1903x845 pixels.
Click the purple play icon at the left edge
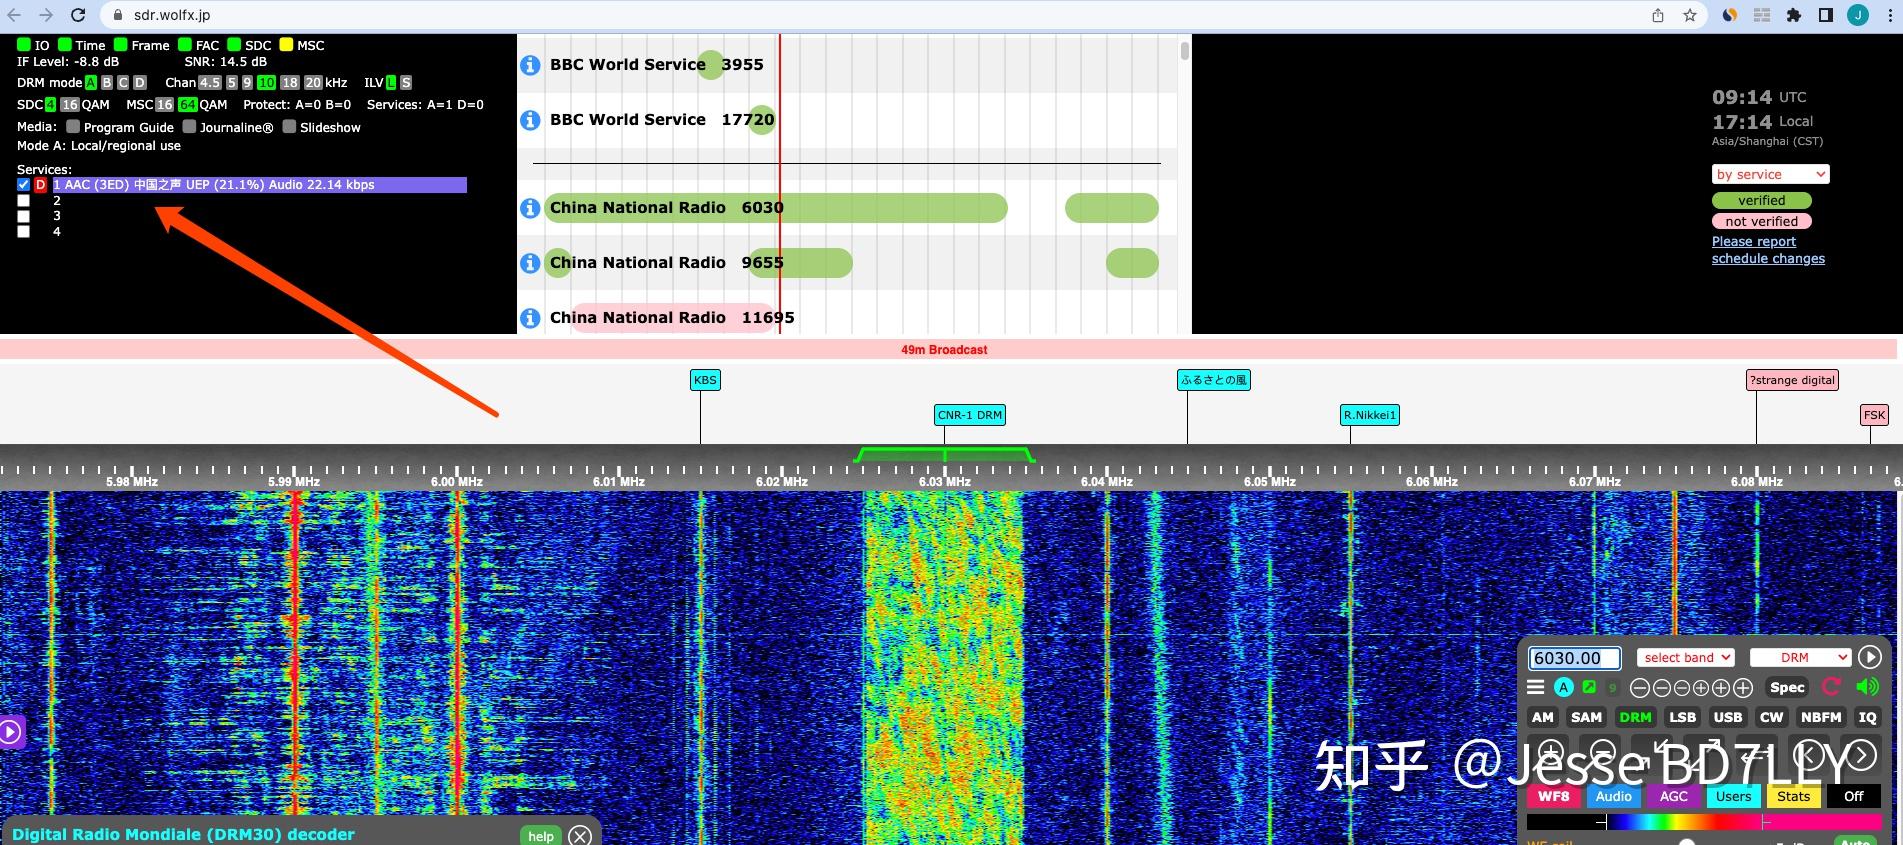pyautogui.click(x=10, y=732)
